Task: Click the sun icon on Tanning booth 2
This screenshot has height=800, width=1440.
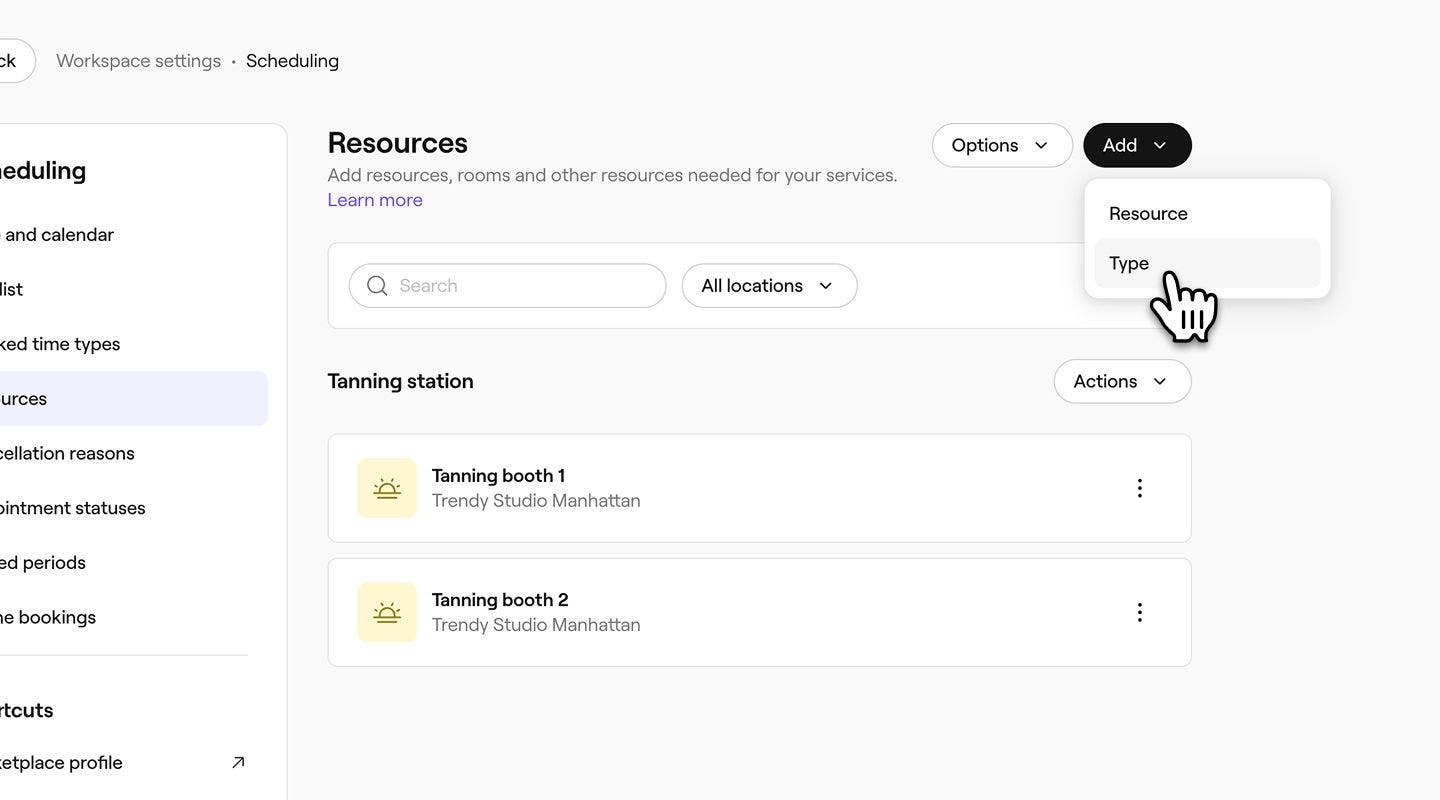Action: [x=387, y=611]
